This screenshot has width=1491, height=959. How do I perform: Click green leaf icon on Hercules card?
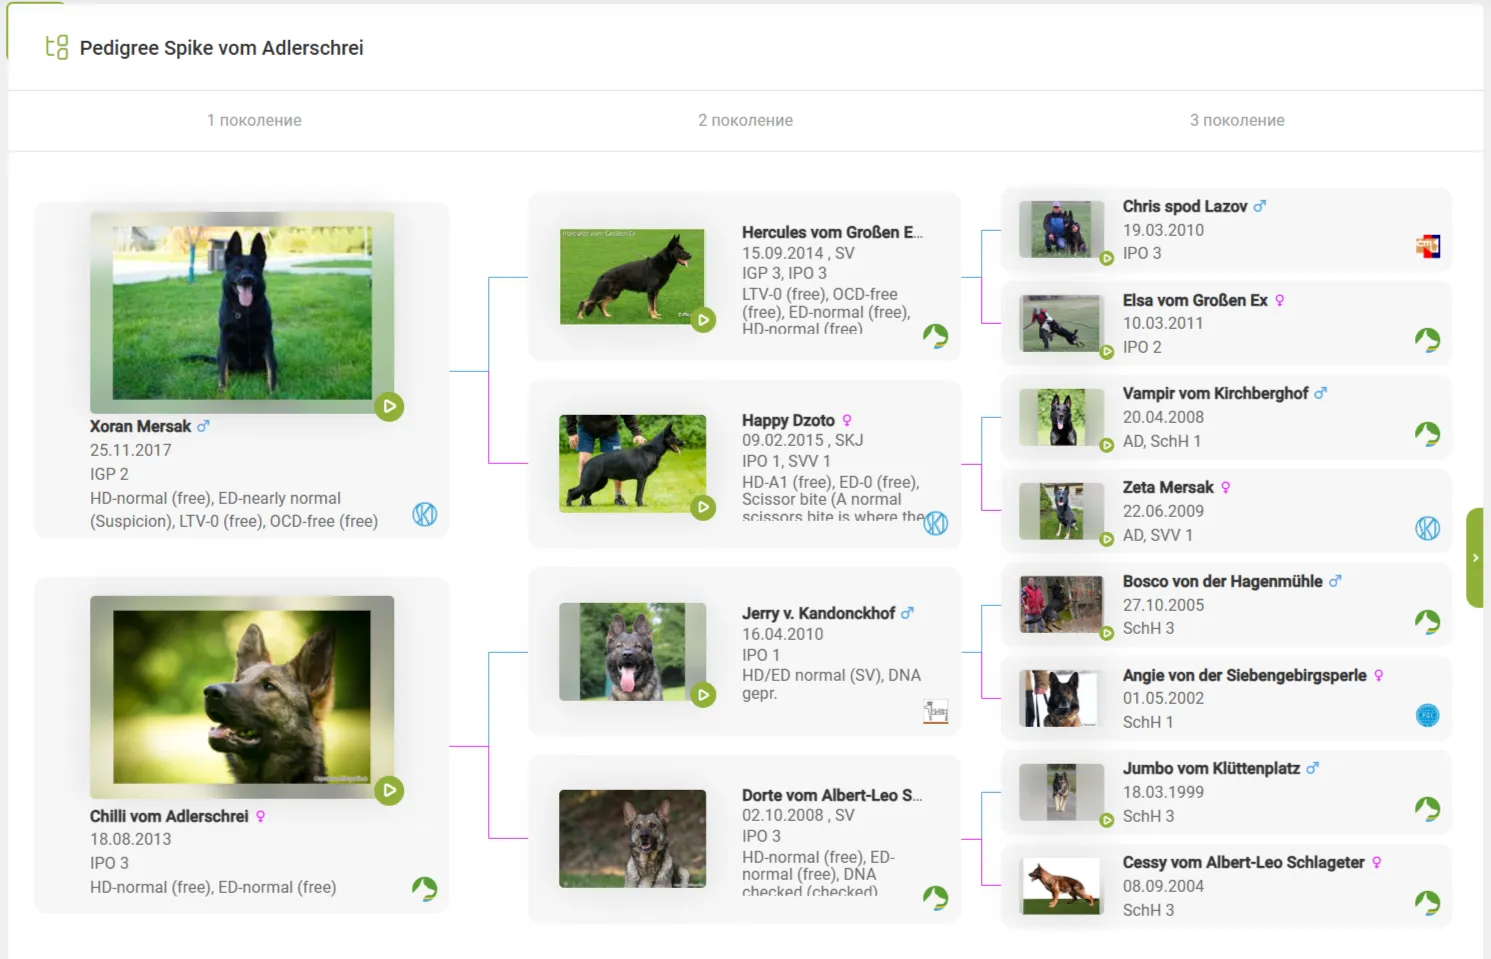(x=935, y=336)
